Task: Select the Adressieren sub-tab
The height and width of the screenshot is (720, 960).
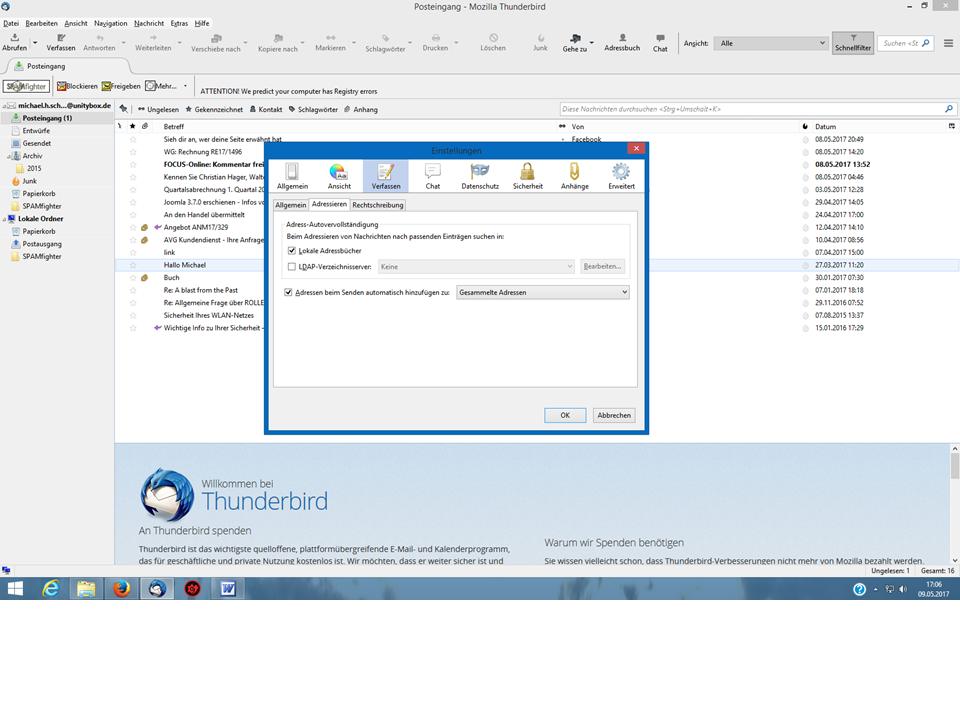Action: (x=329, y=204)
